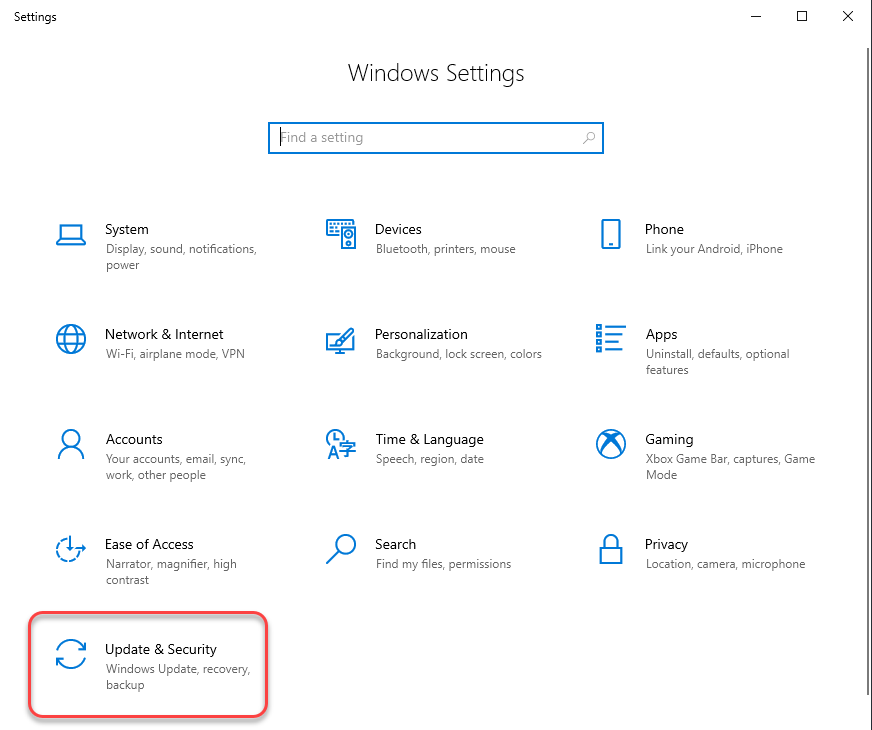Click inside the Find a setting field
The image size is (872, 730).
(430, 138)
